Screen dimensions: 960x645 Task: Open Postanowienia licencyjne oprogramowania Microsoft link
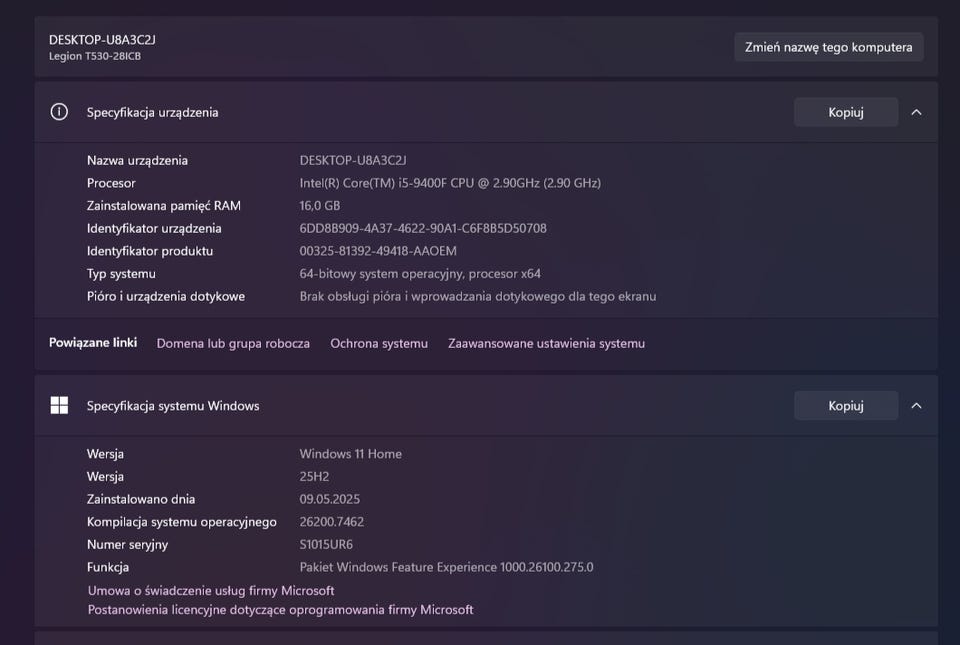280,609
